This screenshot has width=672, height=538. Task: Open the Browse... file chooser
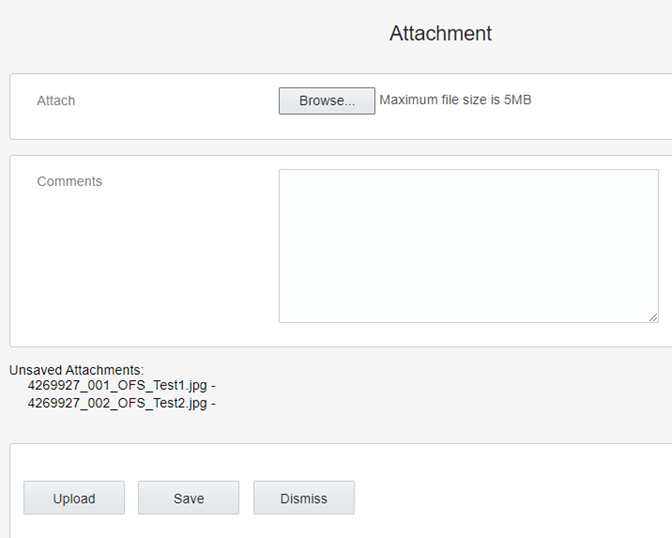click(327, 101)
